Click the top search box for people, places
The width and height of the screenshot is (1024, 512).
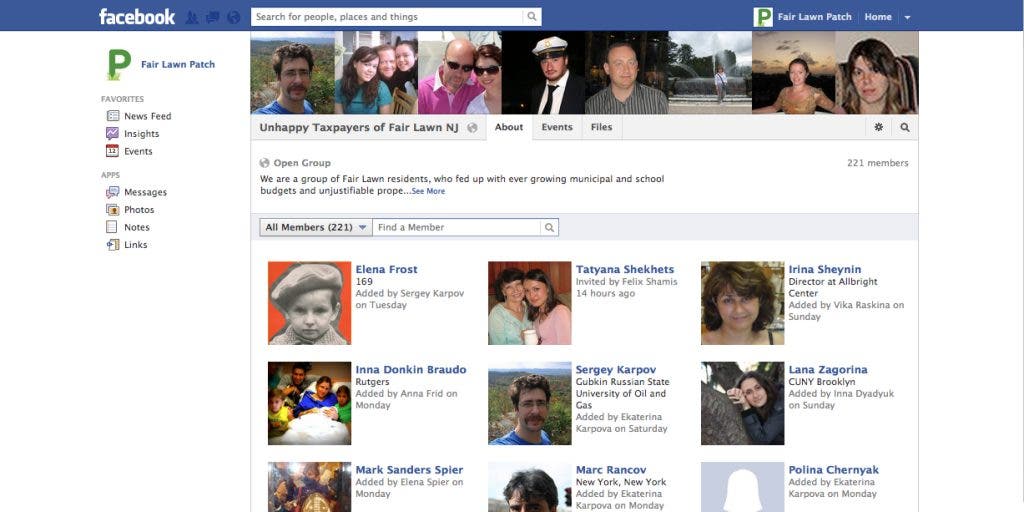tap(387, 17)
